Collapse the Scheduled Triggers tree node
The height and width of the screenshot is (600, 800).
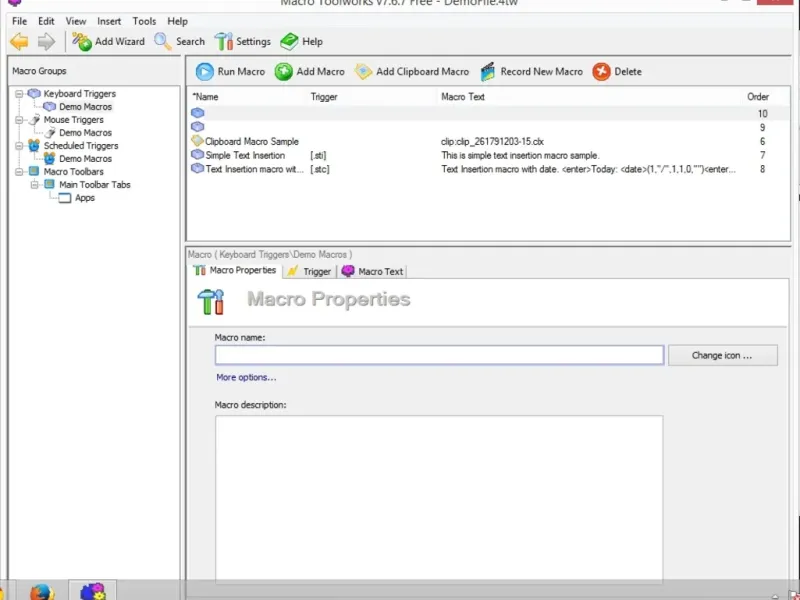click(19, 146)
